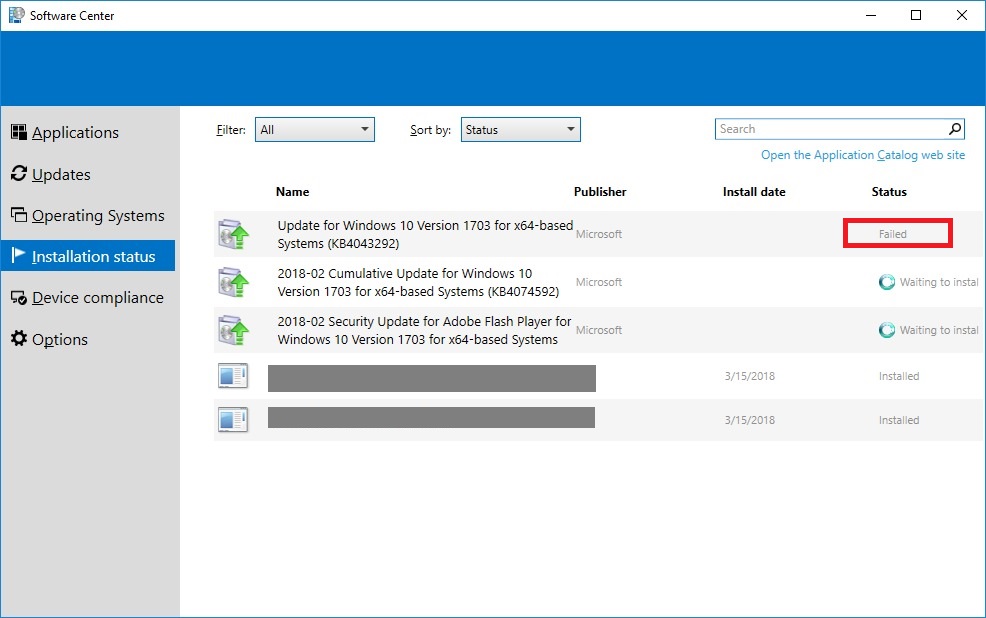Select the Installation status sidebar item
Image resolution: width=986 pixels, height=618 pixels.
pyautogui.click(x=93, y=257)
